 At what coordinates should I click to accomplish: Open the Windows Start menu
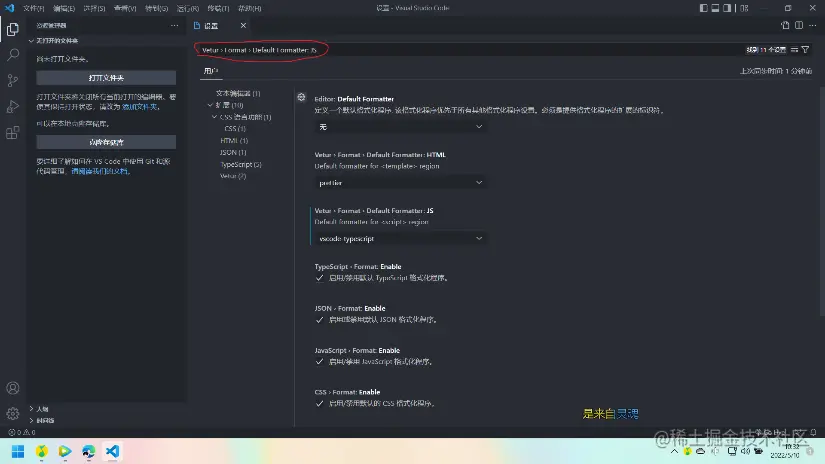(x=18, y=451)
